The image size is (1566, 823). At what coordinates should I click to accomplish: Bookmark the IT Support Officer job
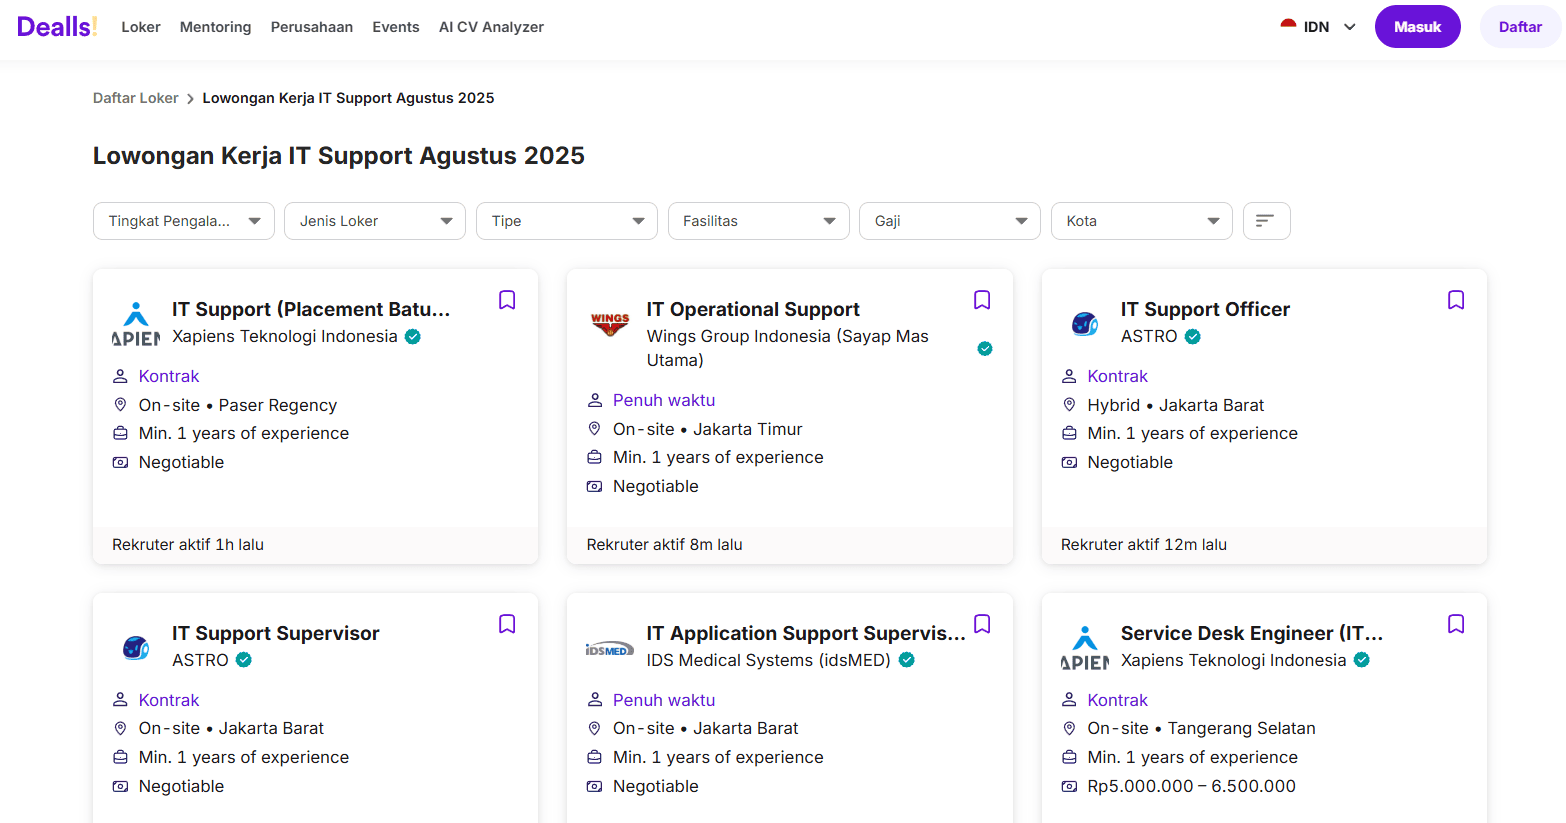(1456, 300)
